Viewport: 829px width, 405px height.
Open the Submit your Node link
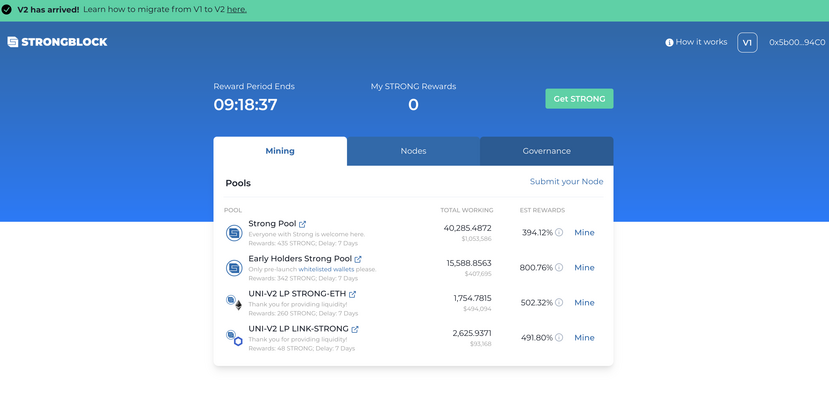point(566,181)
